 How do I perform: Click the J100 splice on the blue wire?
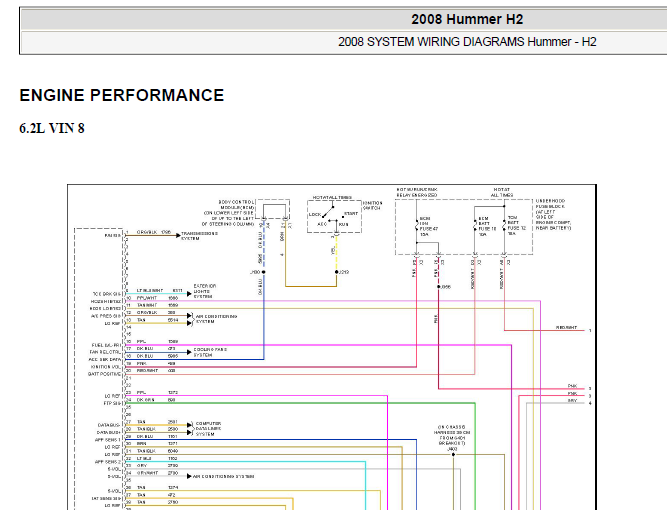click(x=262, y=271)
